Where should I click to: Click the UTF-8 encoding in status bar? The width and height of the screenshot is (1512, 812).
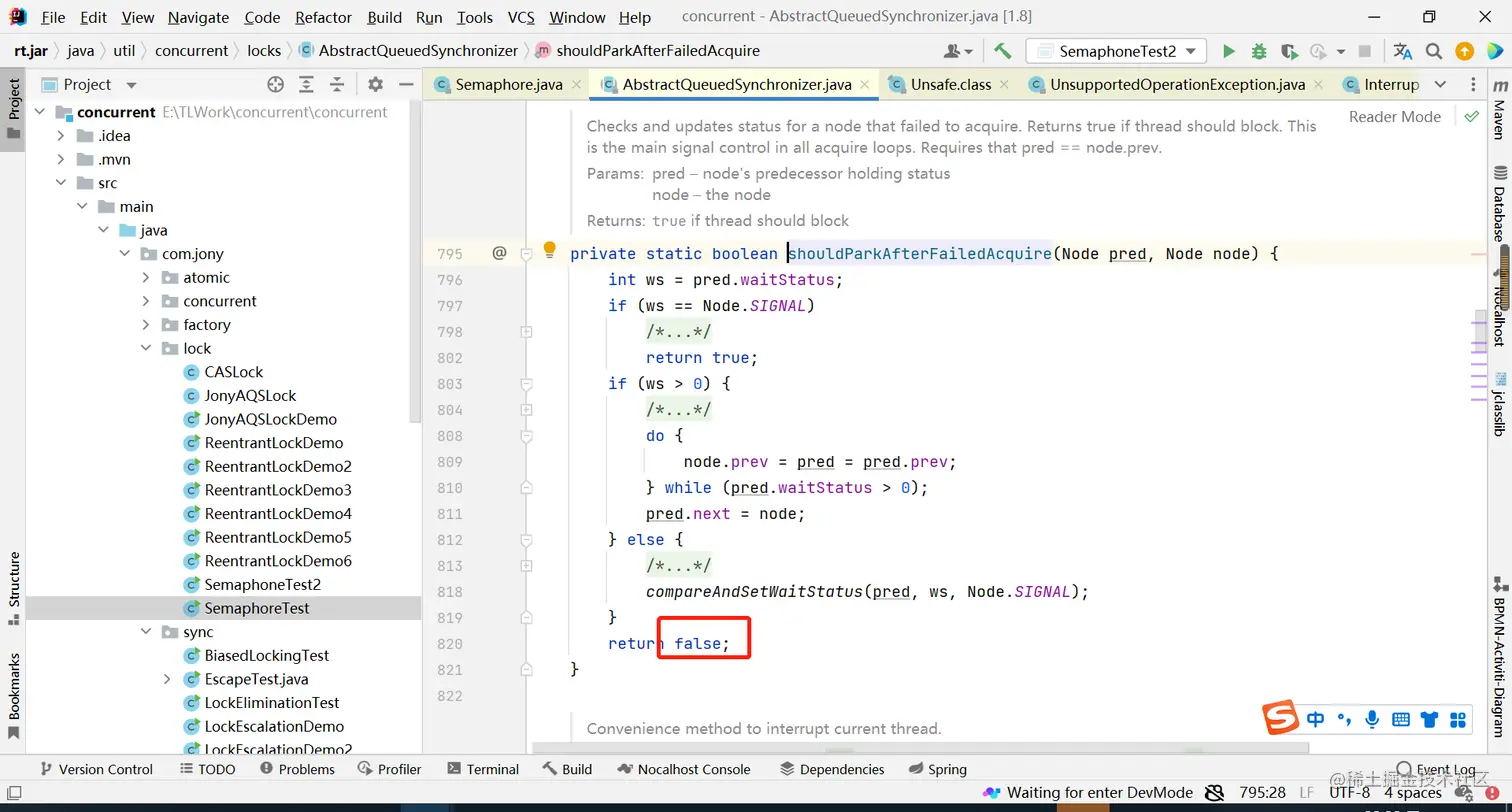(1349, 793)
